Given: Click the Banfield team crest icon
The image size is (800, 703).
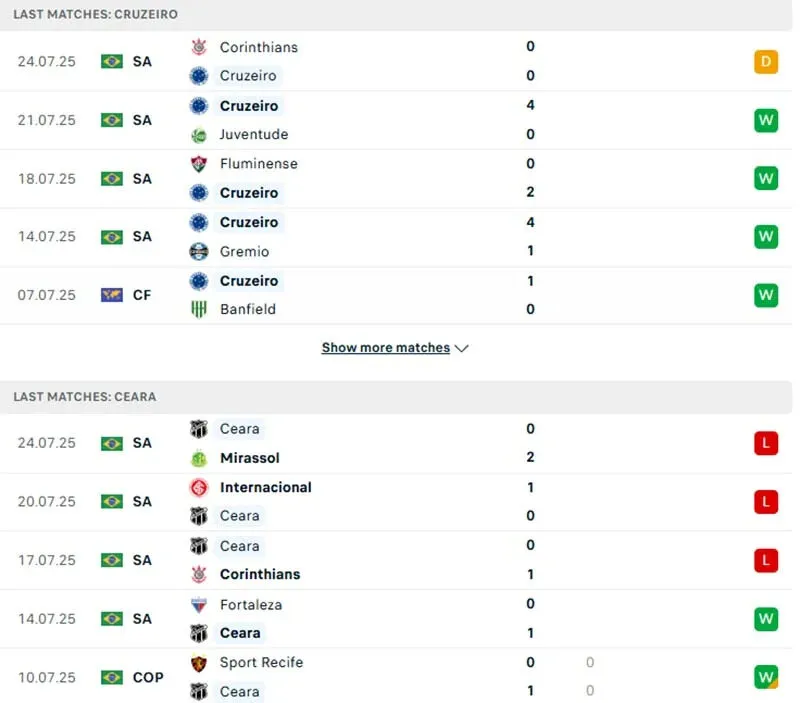Looking at the screenshot, I should pos(199,310).
